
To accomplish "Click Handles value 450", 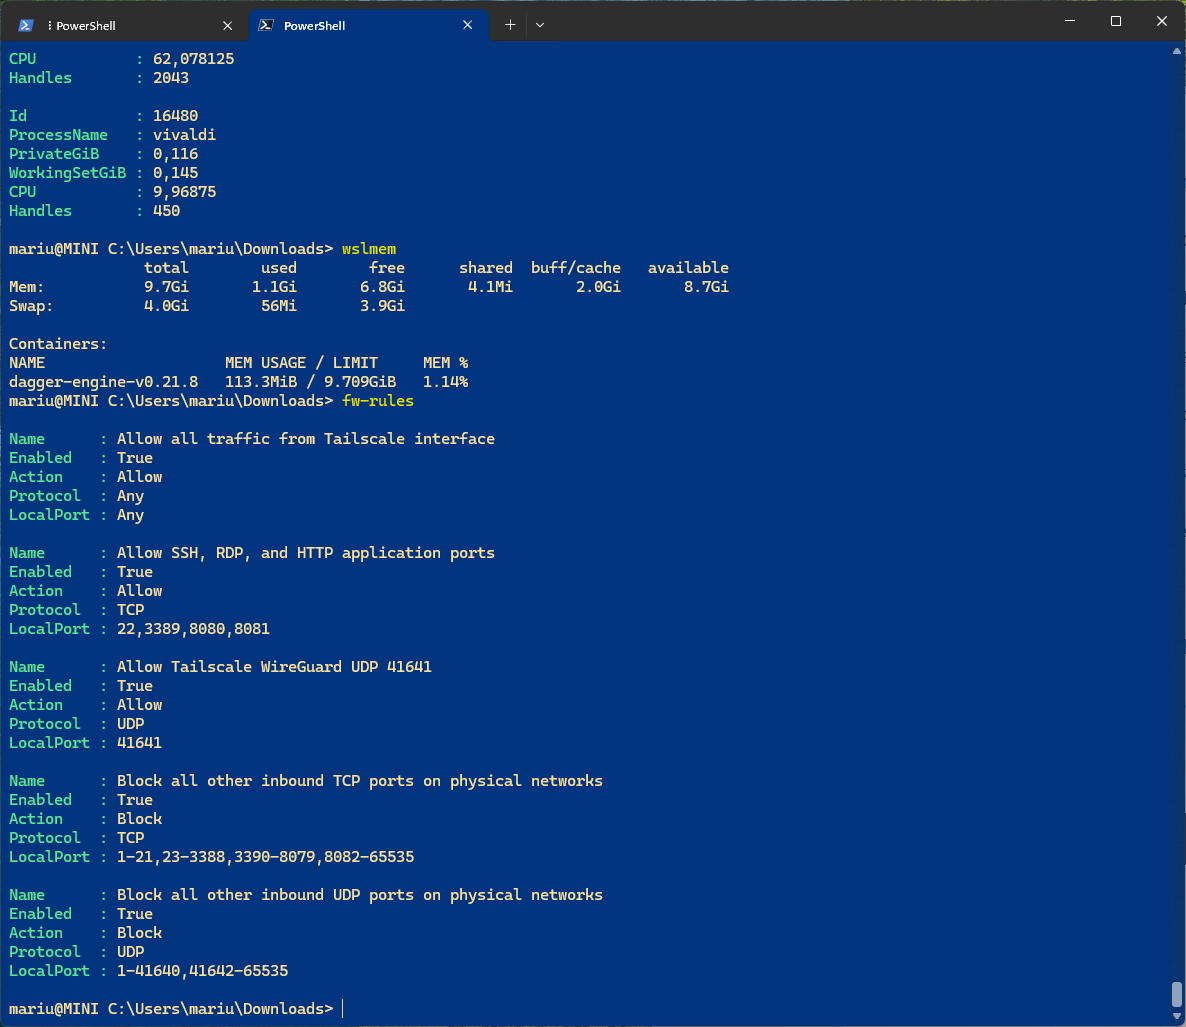I will pyautogui.click(x=166, y=211).
